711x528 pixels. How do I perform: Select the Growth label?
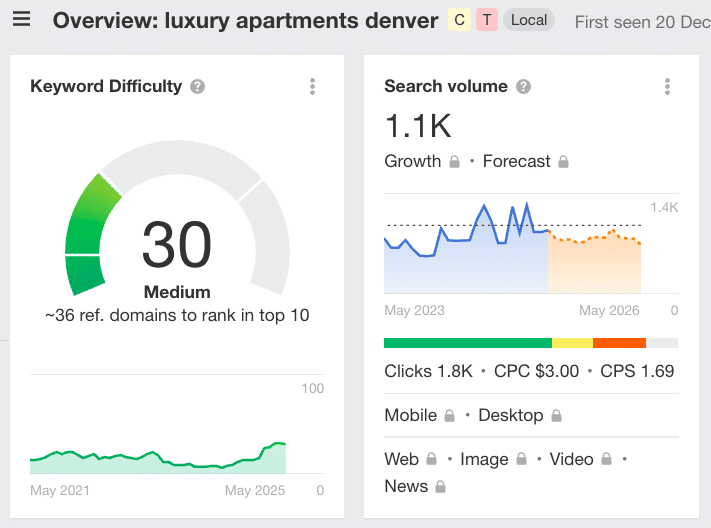pos(413,161)
